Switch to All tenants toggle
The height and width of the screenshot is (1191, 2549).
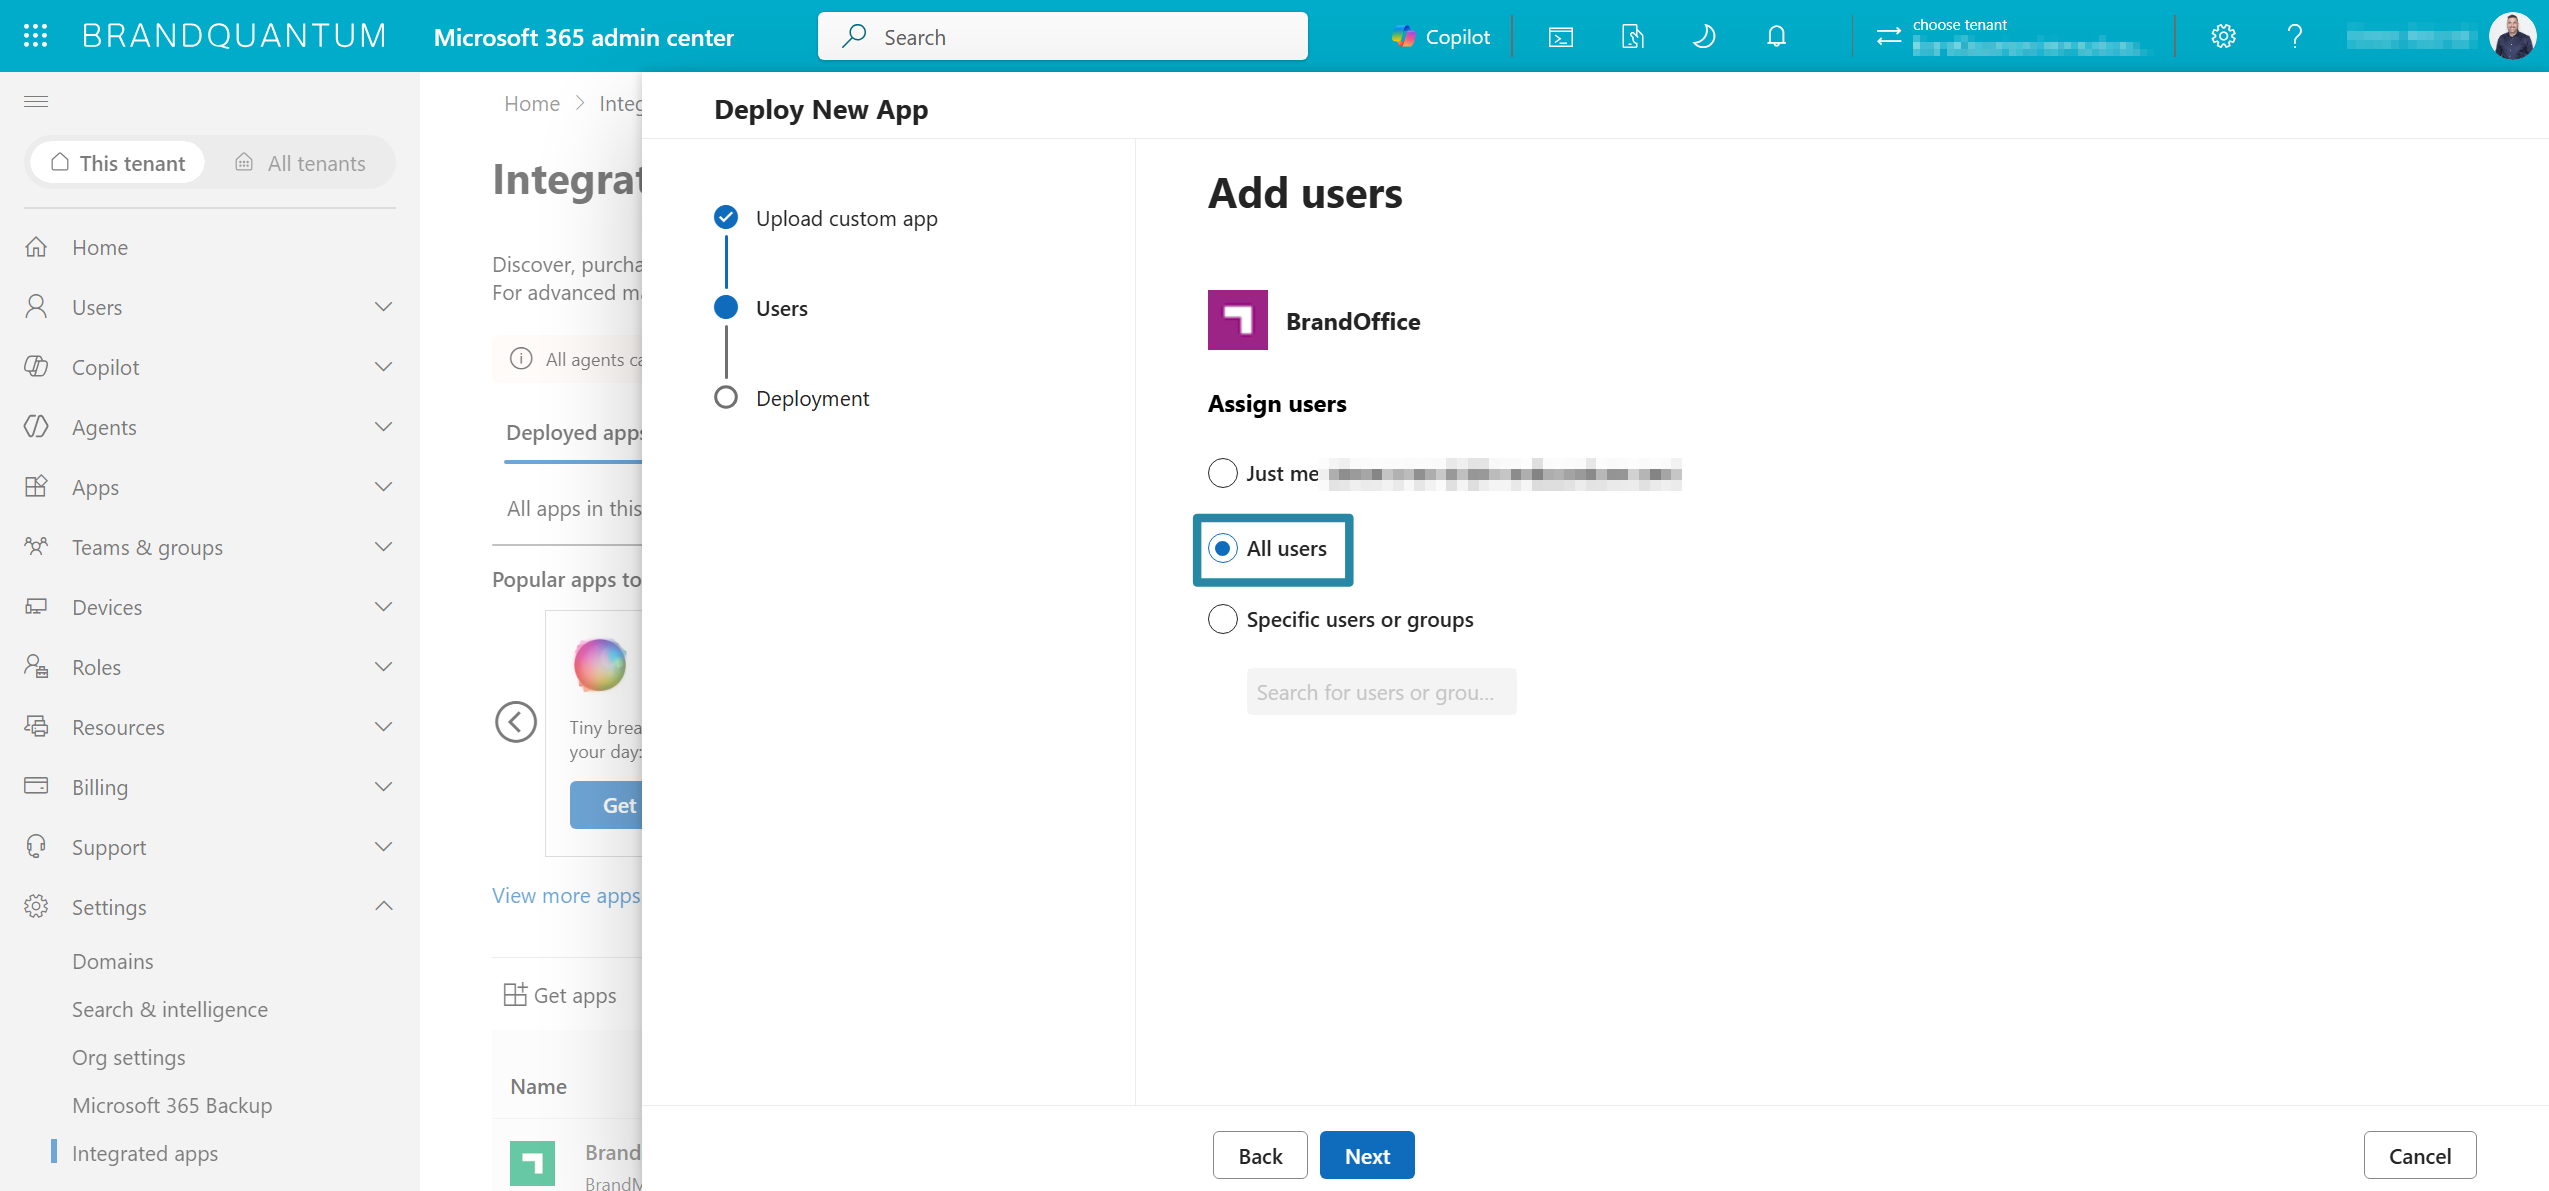click(x=300, y=163)
